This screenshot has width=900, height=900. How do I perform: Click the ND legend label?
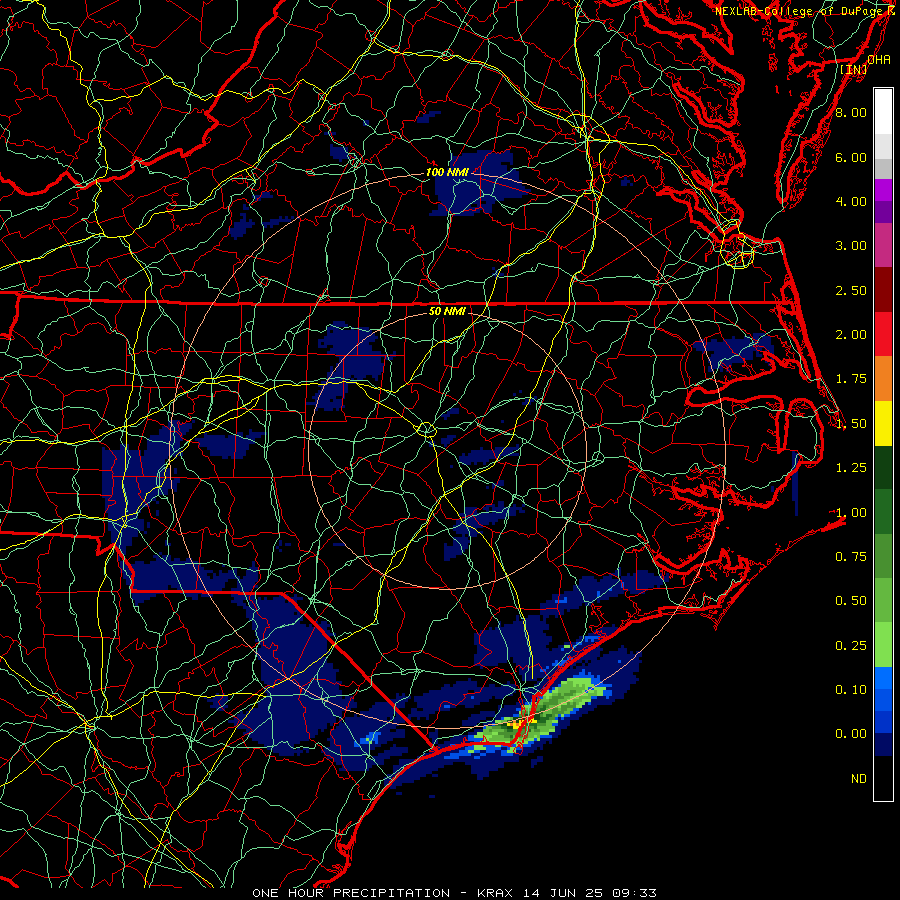[859, 779]
